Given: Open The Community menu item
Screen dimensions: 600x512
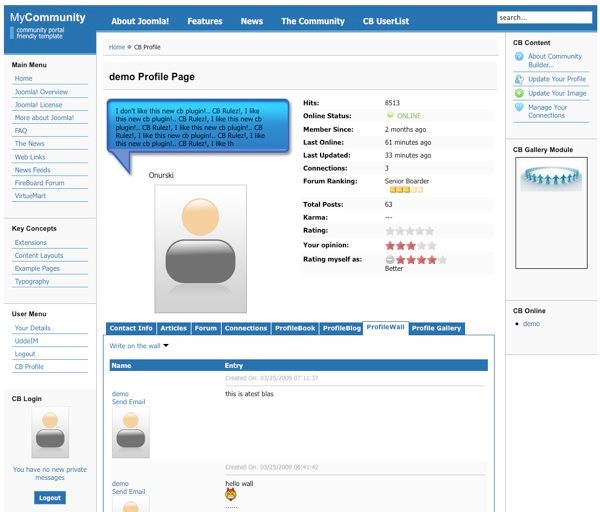Looking at the screenshot, I should (312, 21).
